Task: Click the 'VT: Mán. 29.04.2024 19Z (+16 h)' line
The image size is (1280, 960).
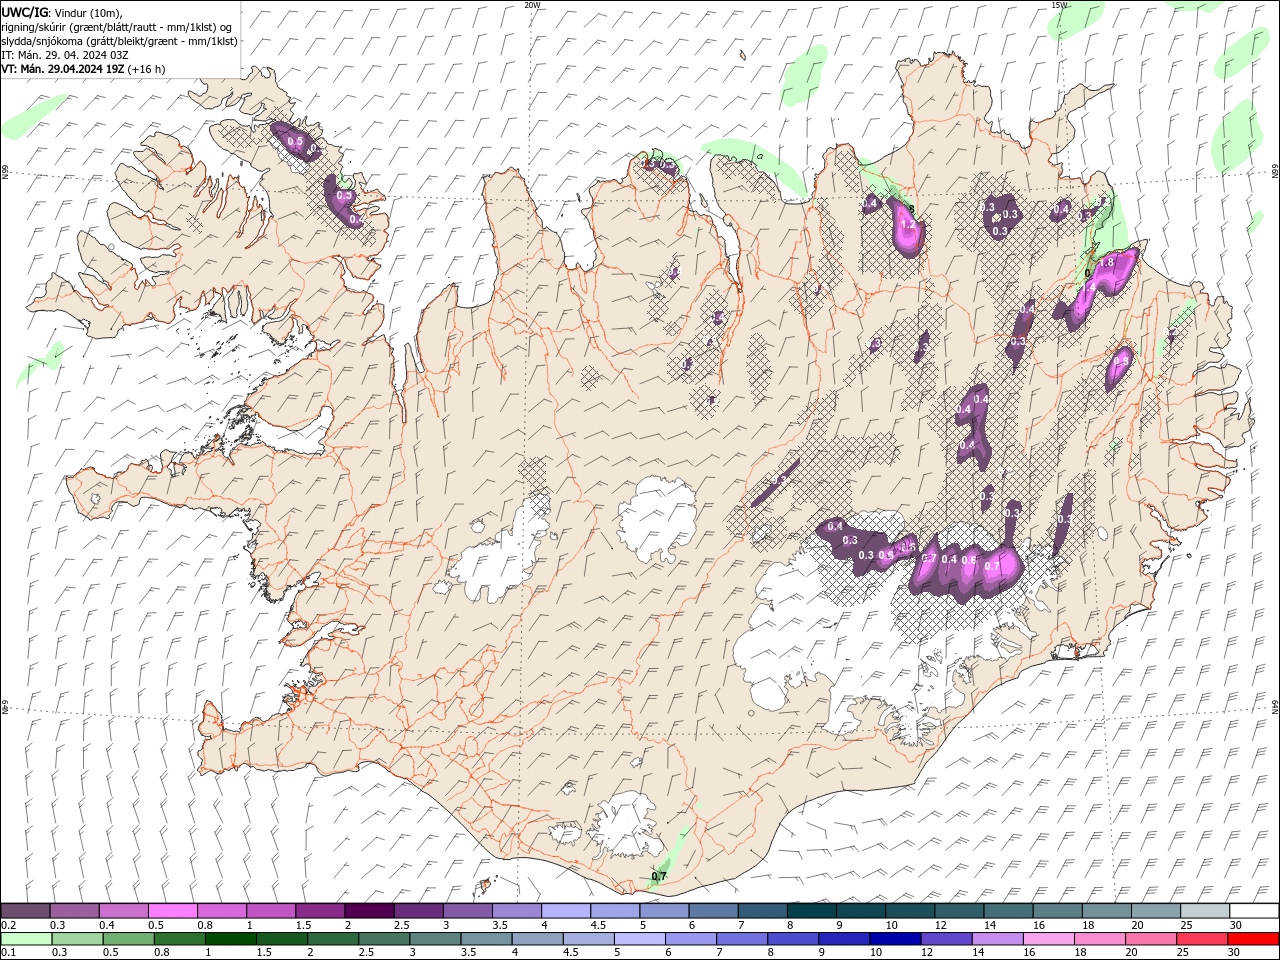Action: click(x=83, y=69)
